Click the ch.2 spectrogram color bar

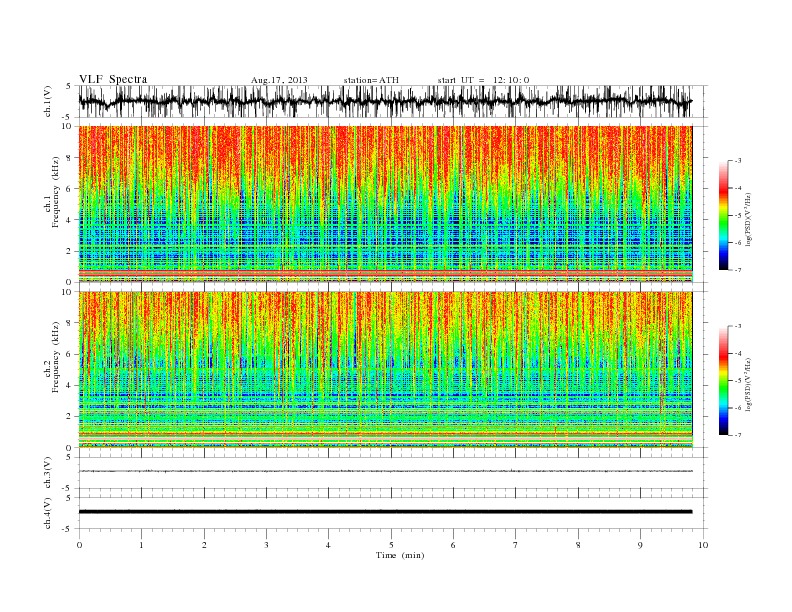point(723,380)
